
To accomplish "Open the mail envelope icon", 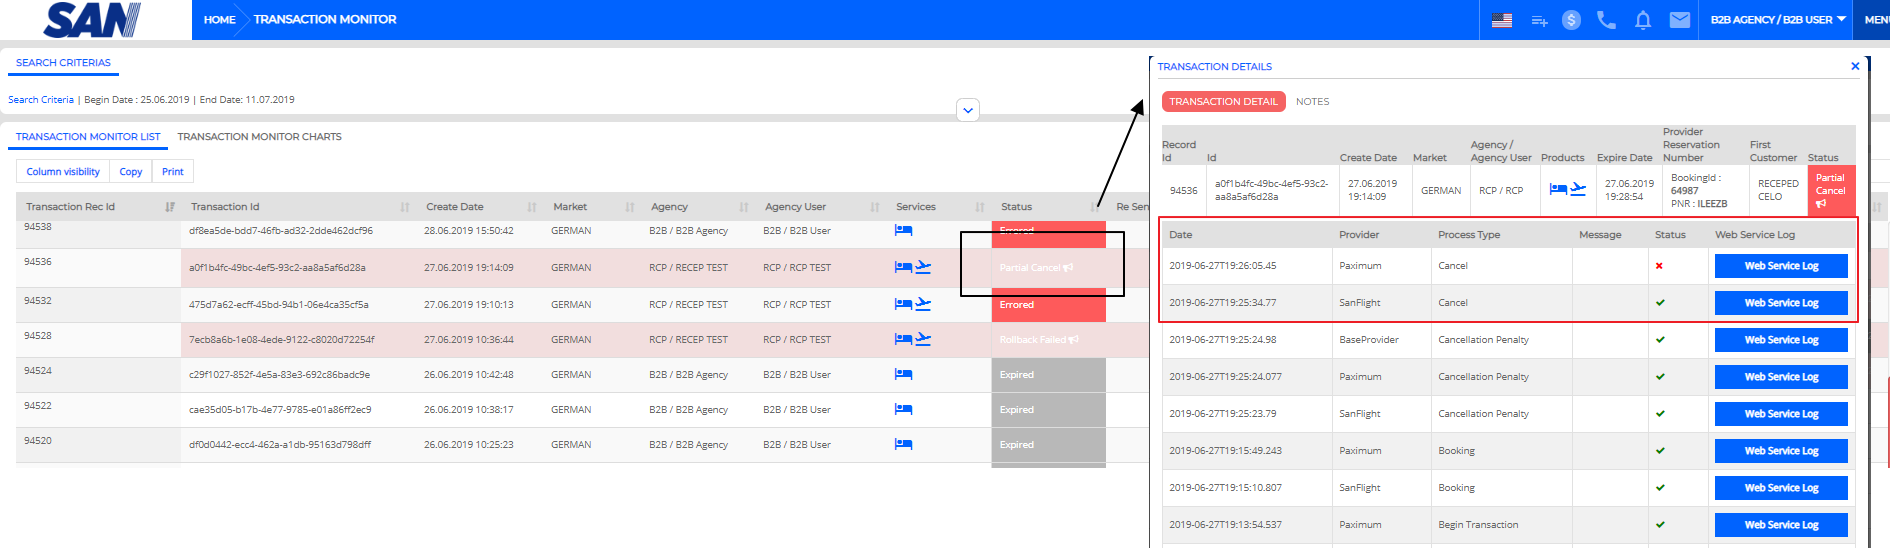I will pos(1680,20).
